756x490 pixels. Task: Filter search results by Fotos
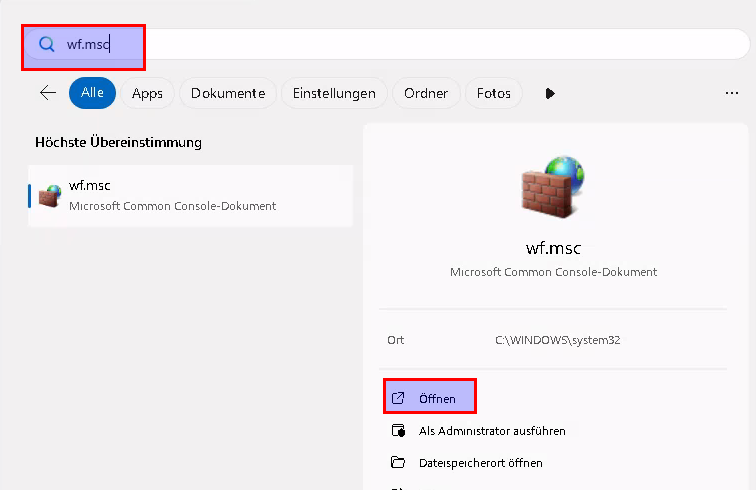[x=494, y=93]
